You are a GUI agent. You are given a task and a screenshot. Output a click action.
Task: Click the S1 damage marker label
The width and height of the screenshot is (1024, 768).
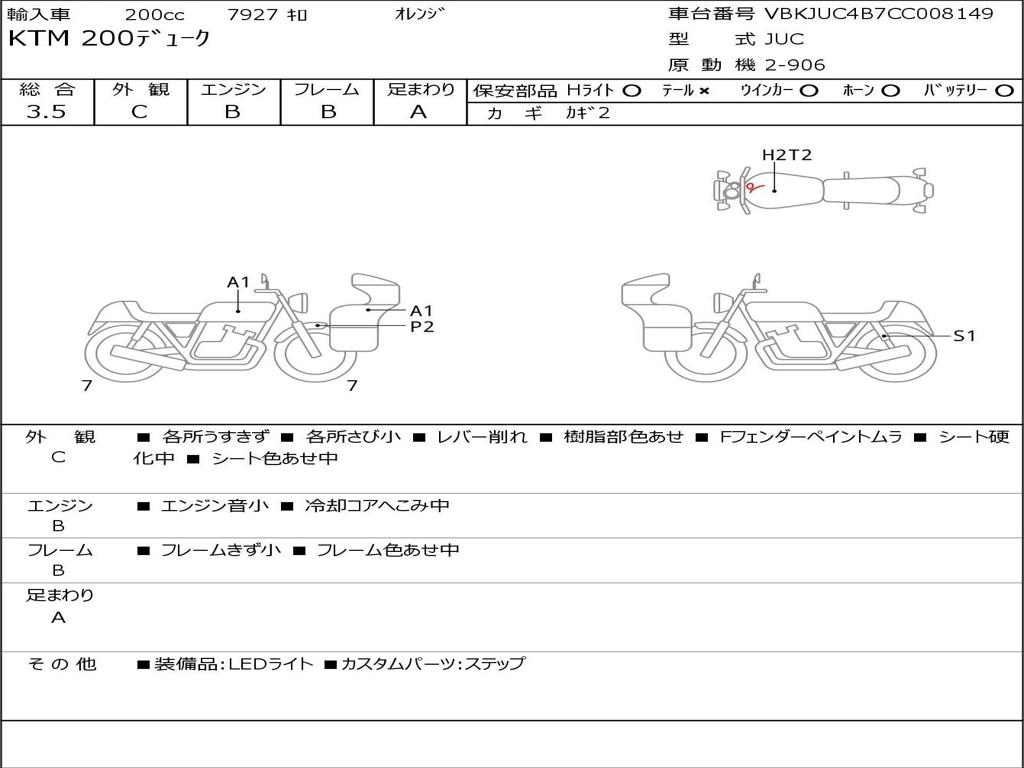click(963, 336)
